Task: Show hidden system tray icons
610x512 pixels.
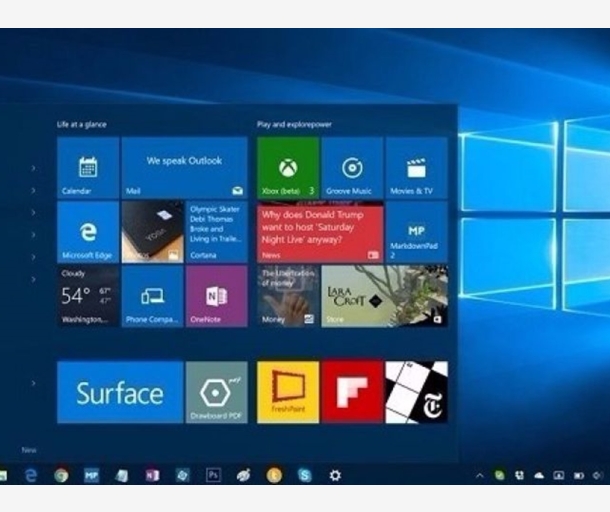Action: (480, 475)
